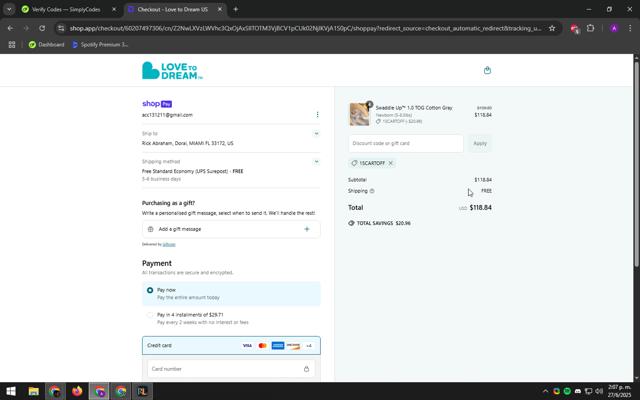Click the Total amount $118.84
Viewport: 640px width, 400px height.
(480, 208)
